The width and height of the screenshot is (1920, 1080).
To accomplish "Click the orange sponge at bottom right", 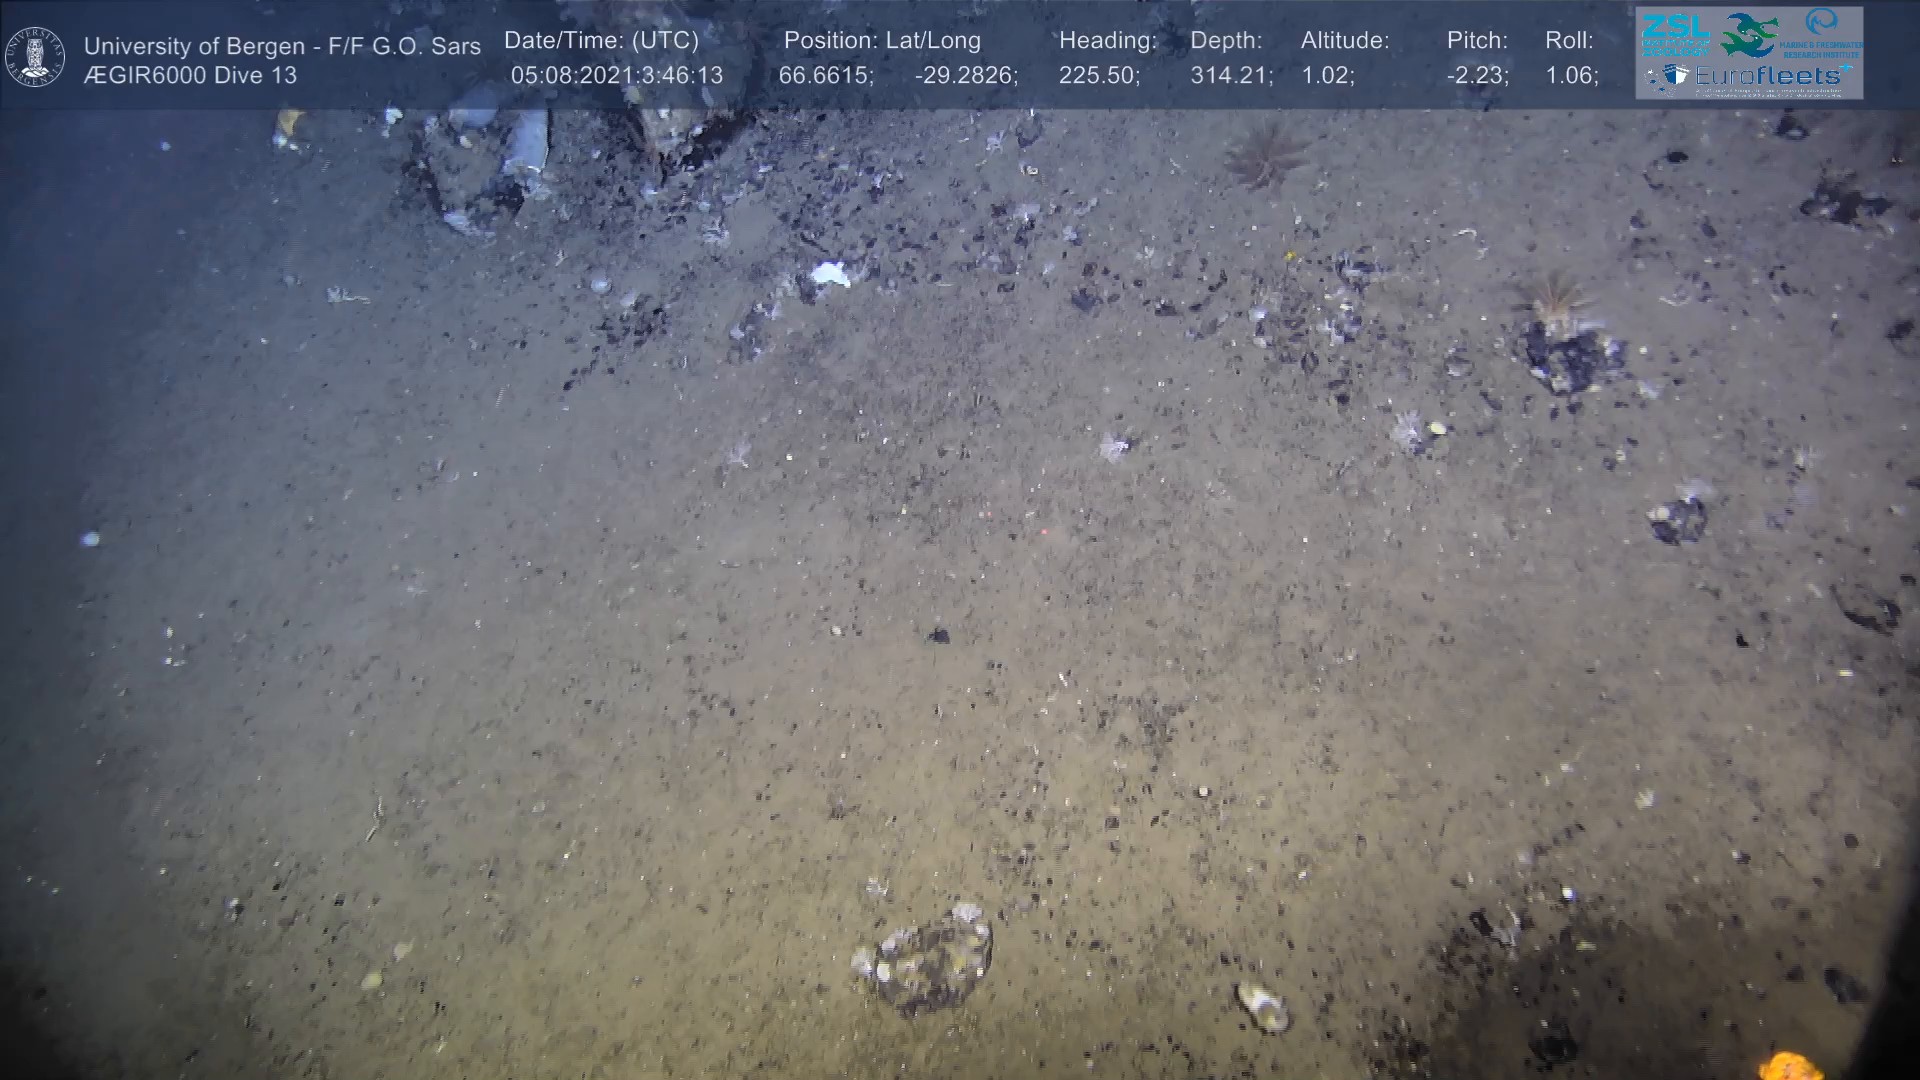I will click(1790, 1066).
